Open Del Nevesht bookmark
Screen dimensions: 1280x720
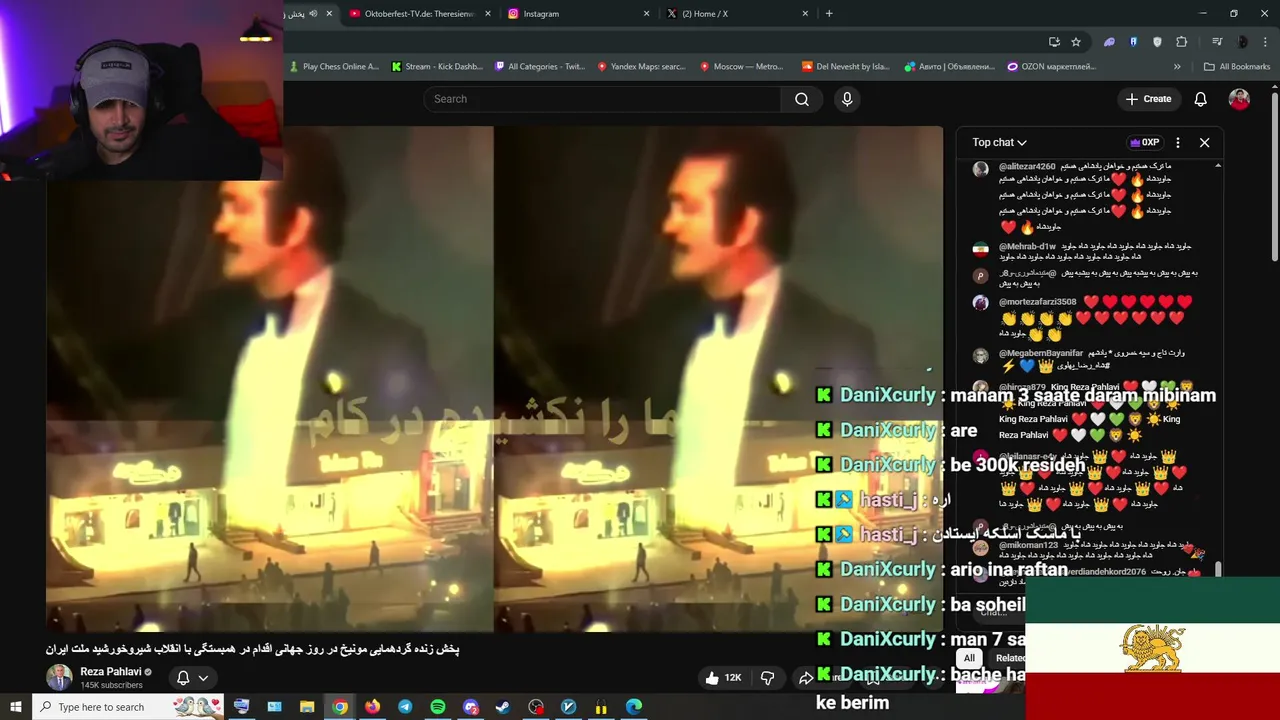845,67
